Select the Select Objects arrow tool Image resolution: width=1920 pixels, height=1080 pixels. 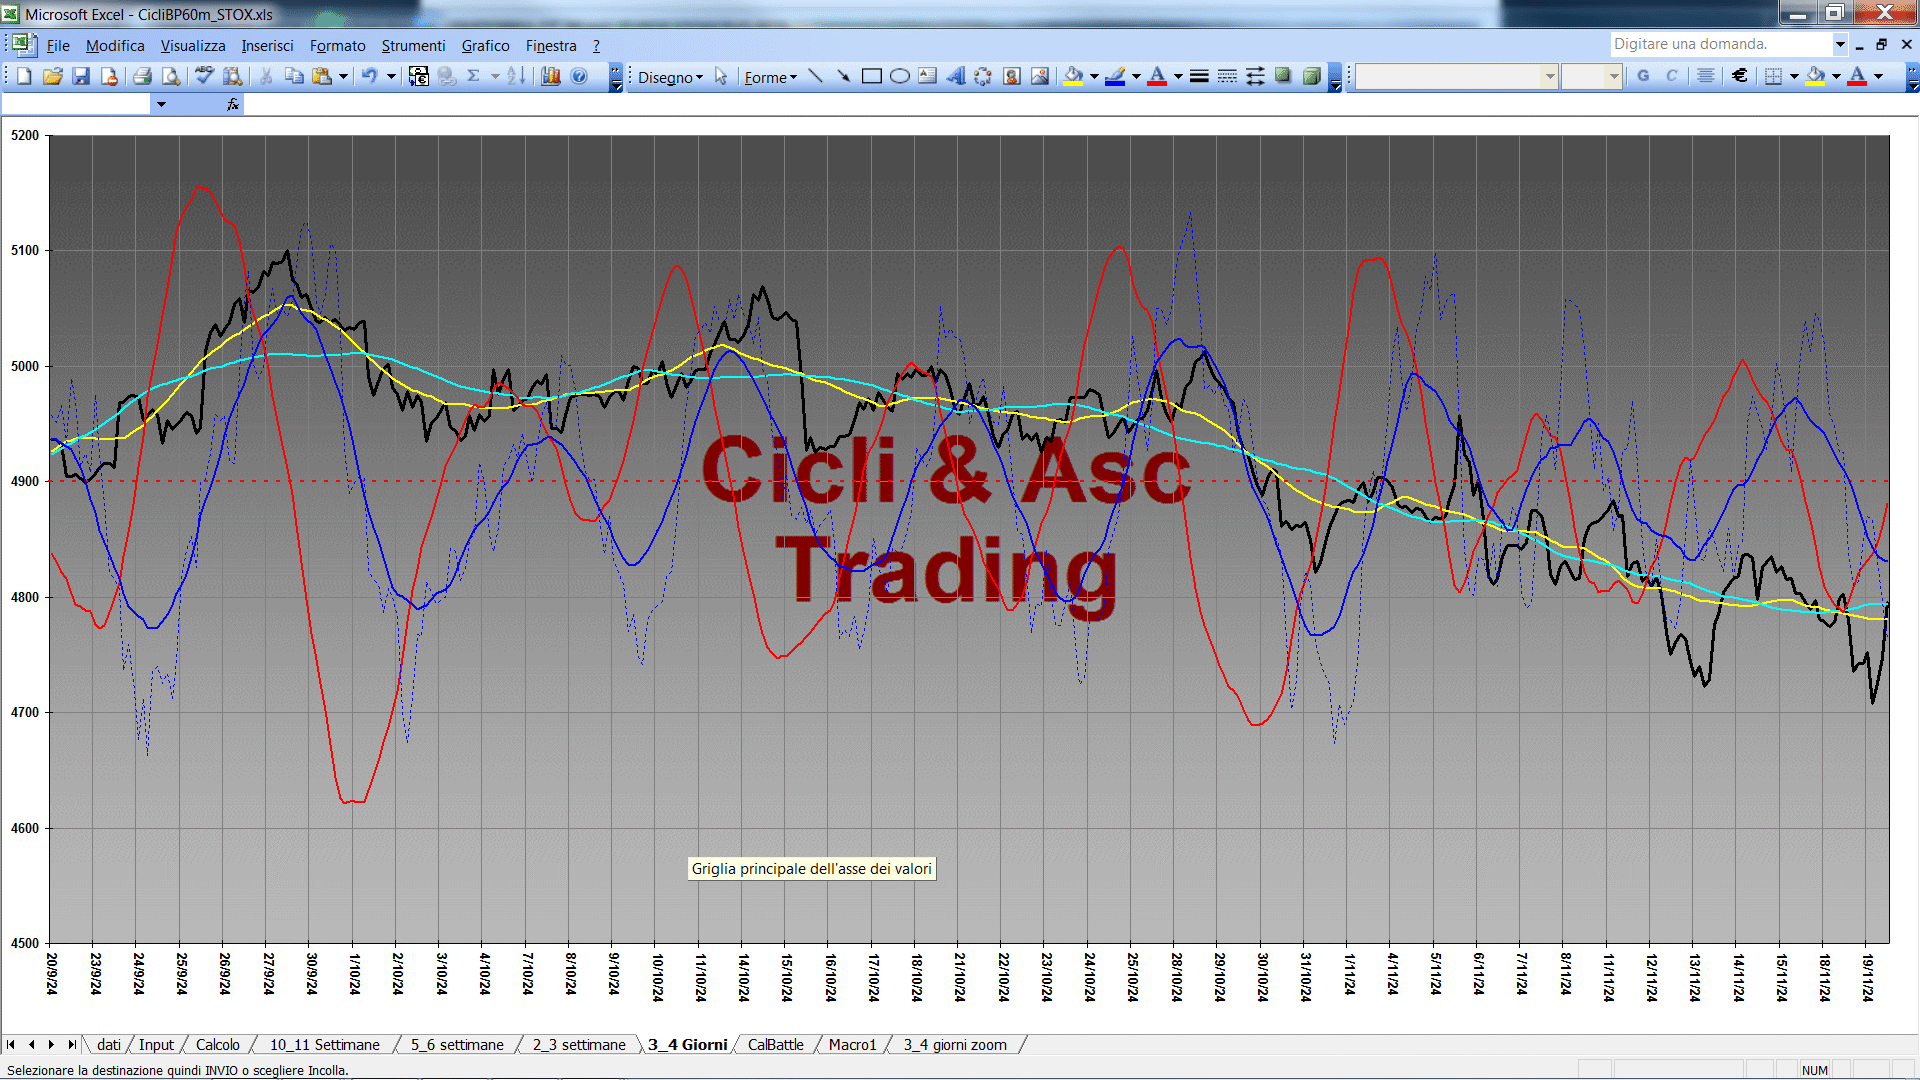pos(721,76)
